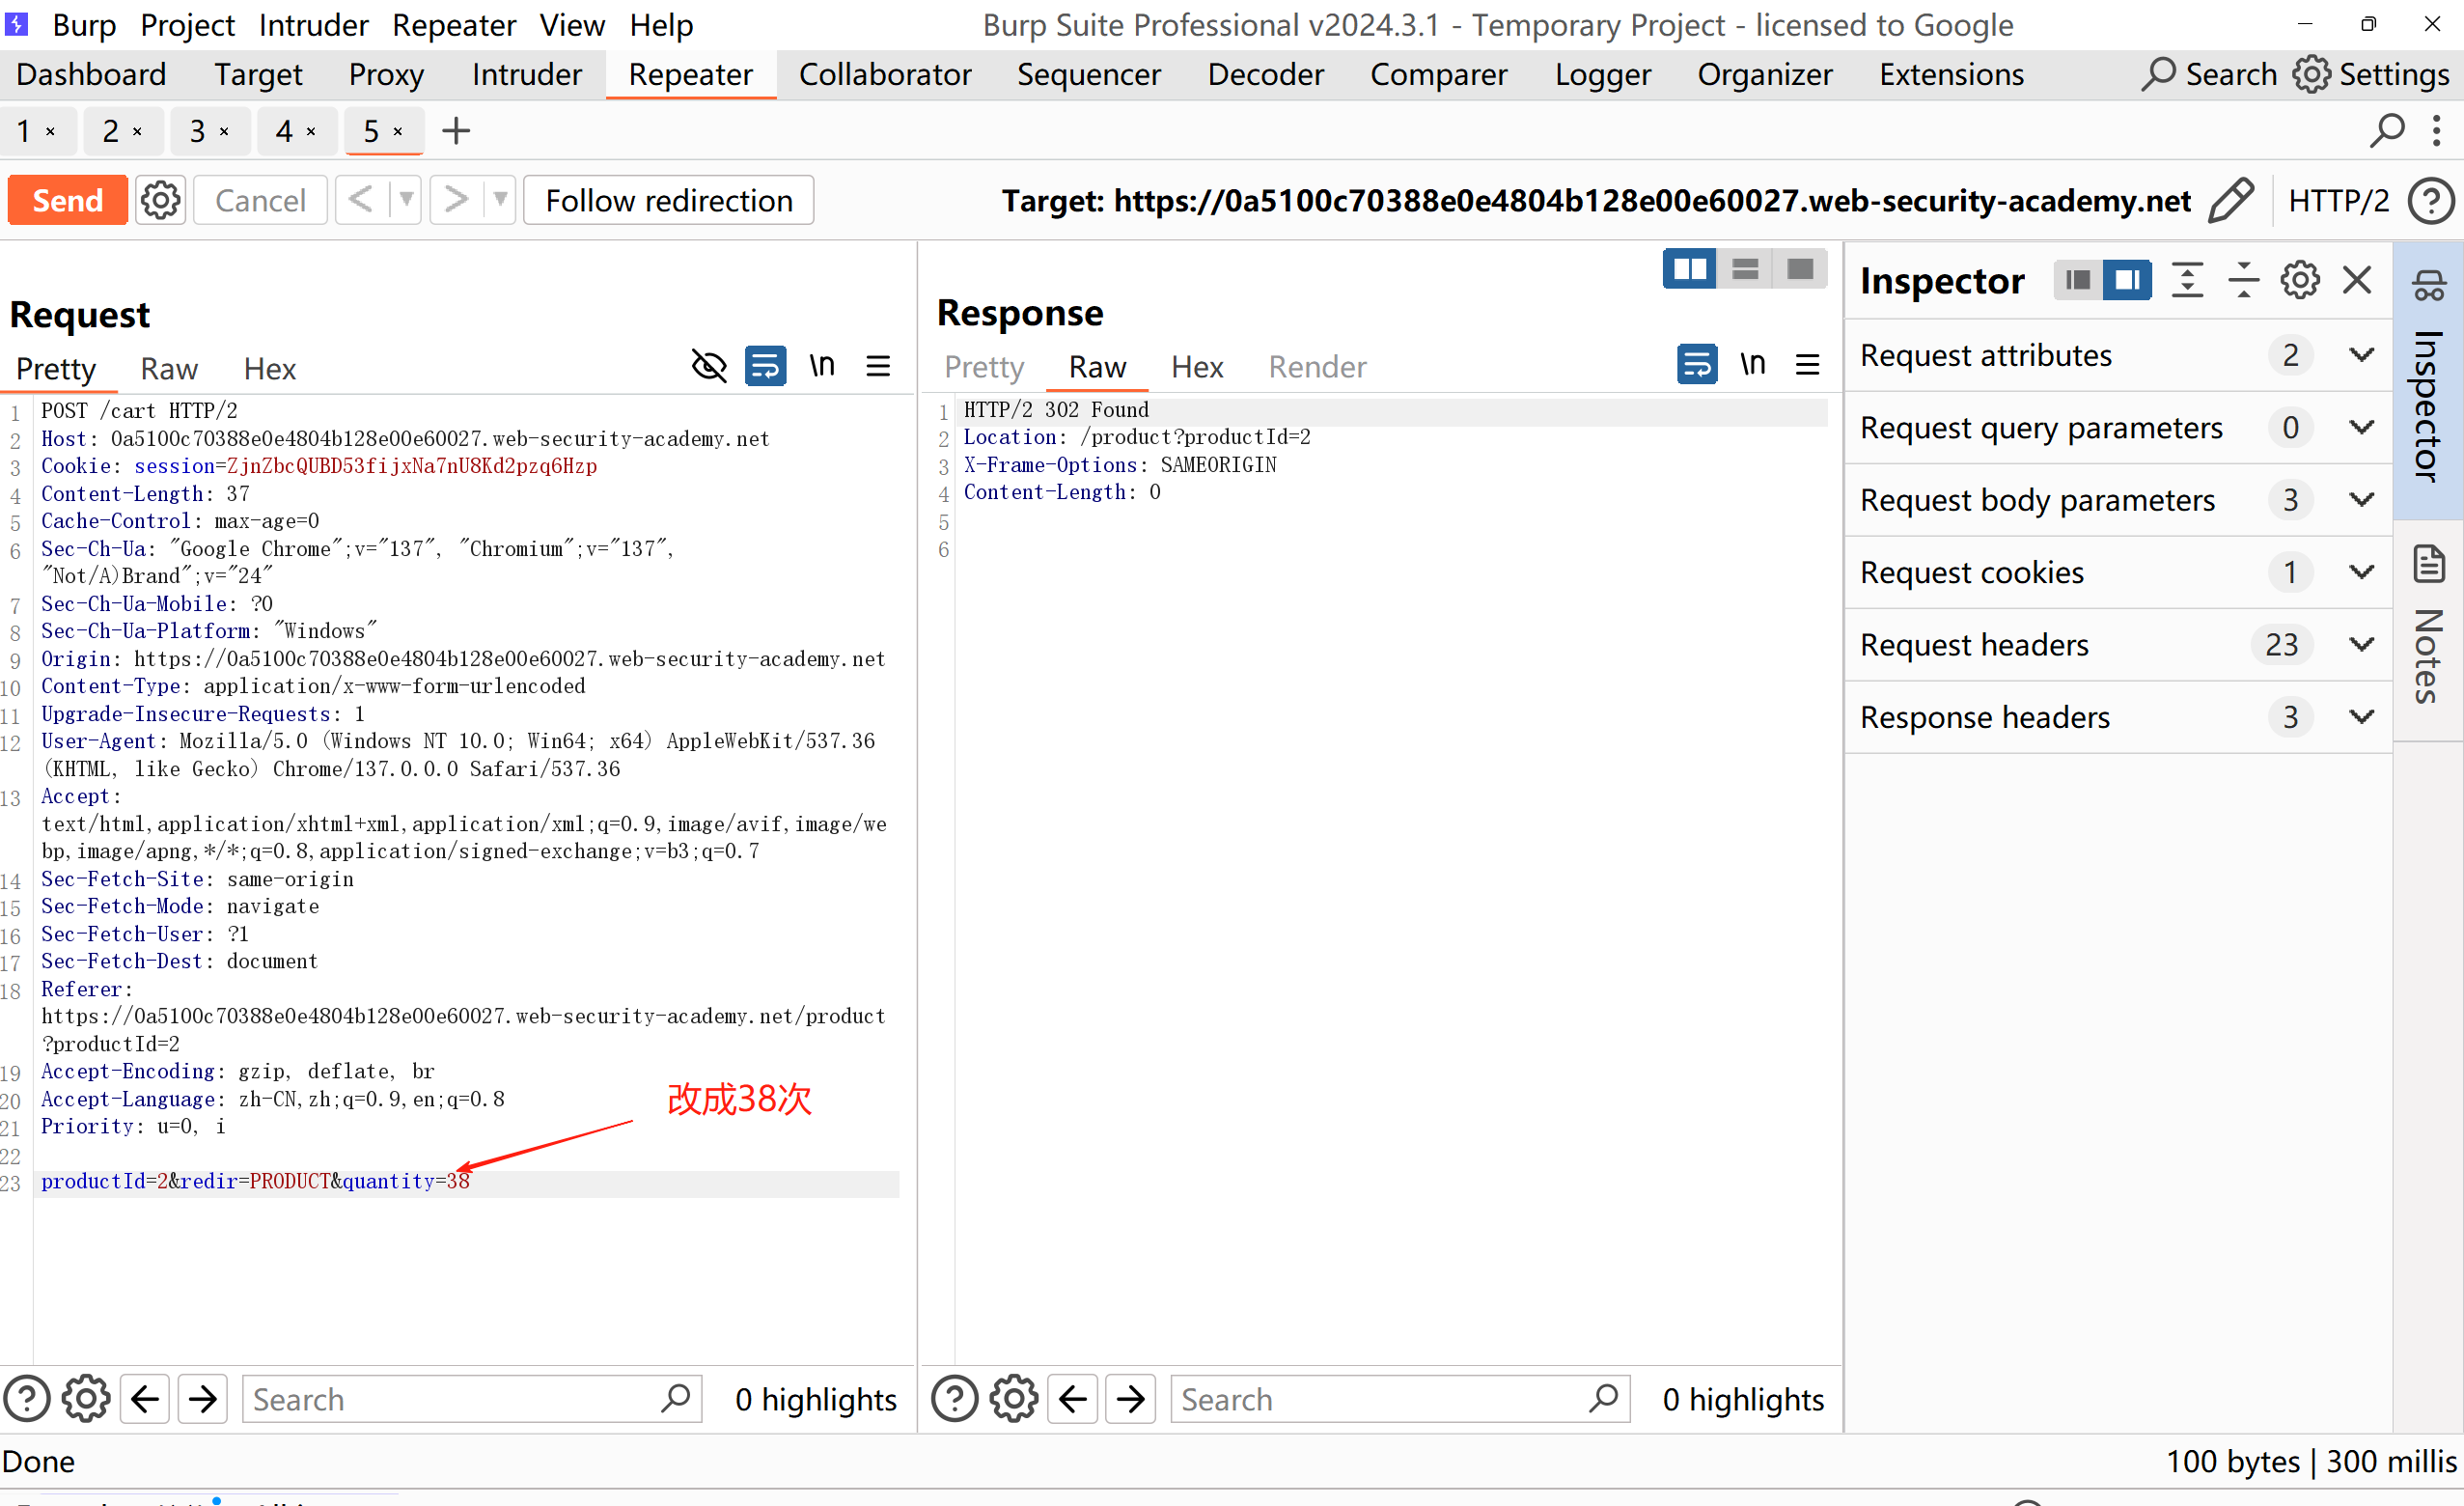Focus the Request search input field
This screenshot has height=1506, width=2464.
450,1399
